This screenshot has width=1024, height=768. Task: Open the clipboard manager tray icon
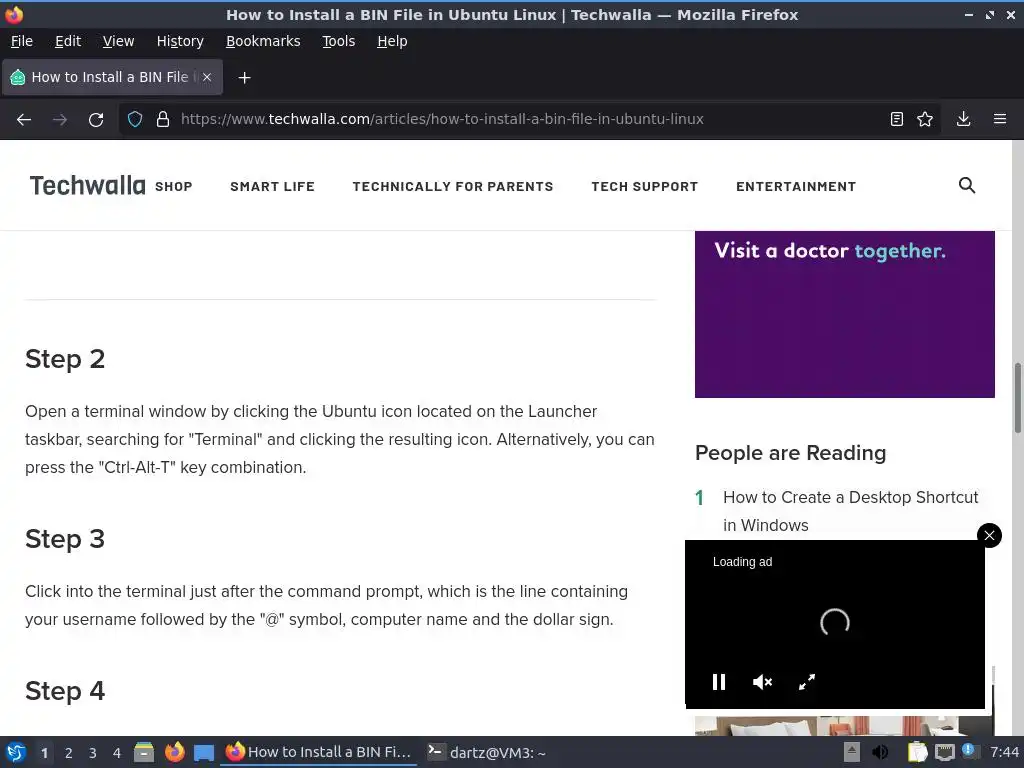point(918,752)
